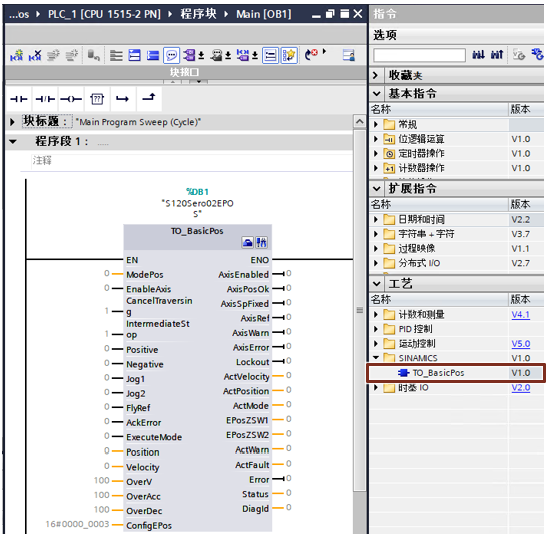Click first search icon in instructions panel
This screenshot has height=543, width=547.
(478, 54)
